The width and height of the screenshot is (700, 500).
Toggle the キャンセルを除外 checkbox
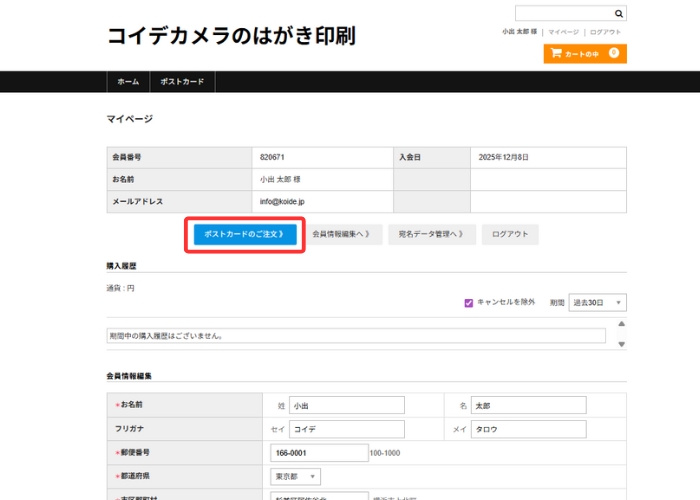(468, 302)
